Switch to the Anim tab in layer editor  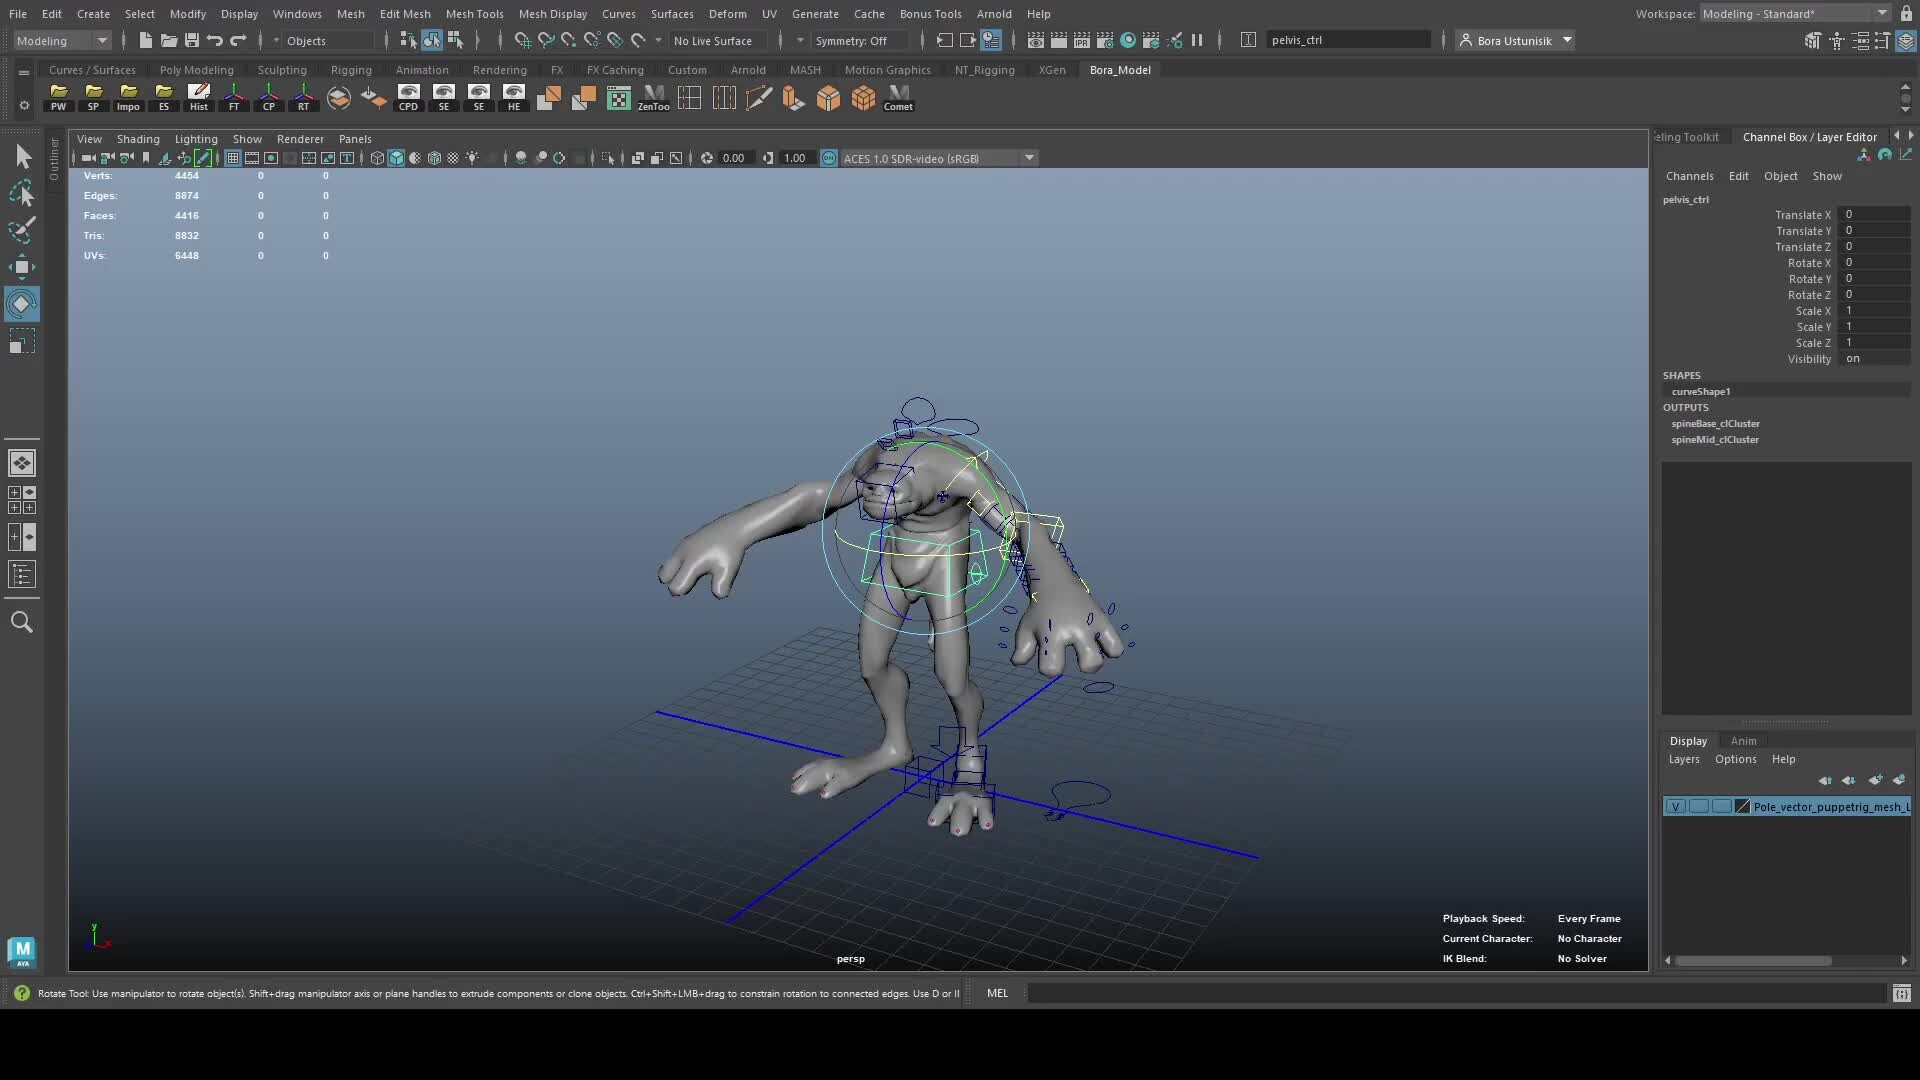(x=1744, y=741)
